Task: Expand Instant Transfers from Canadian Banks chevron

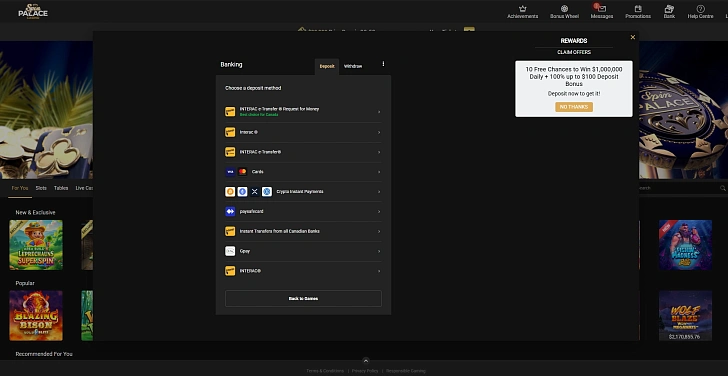Action: 379,231
